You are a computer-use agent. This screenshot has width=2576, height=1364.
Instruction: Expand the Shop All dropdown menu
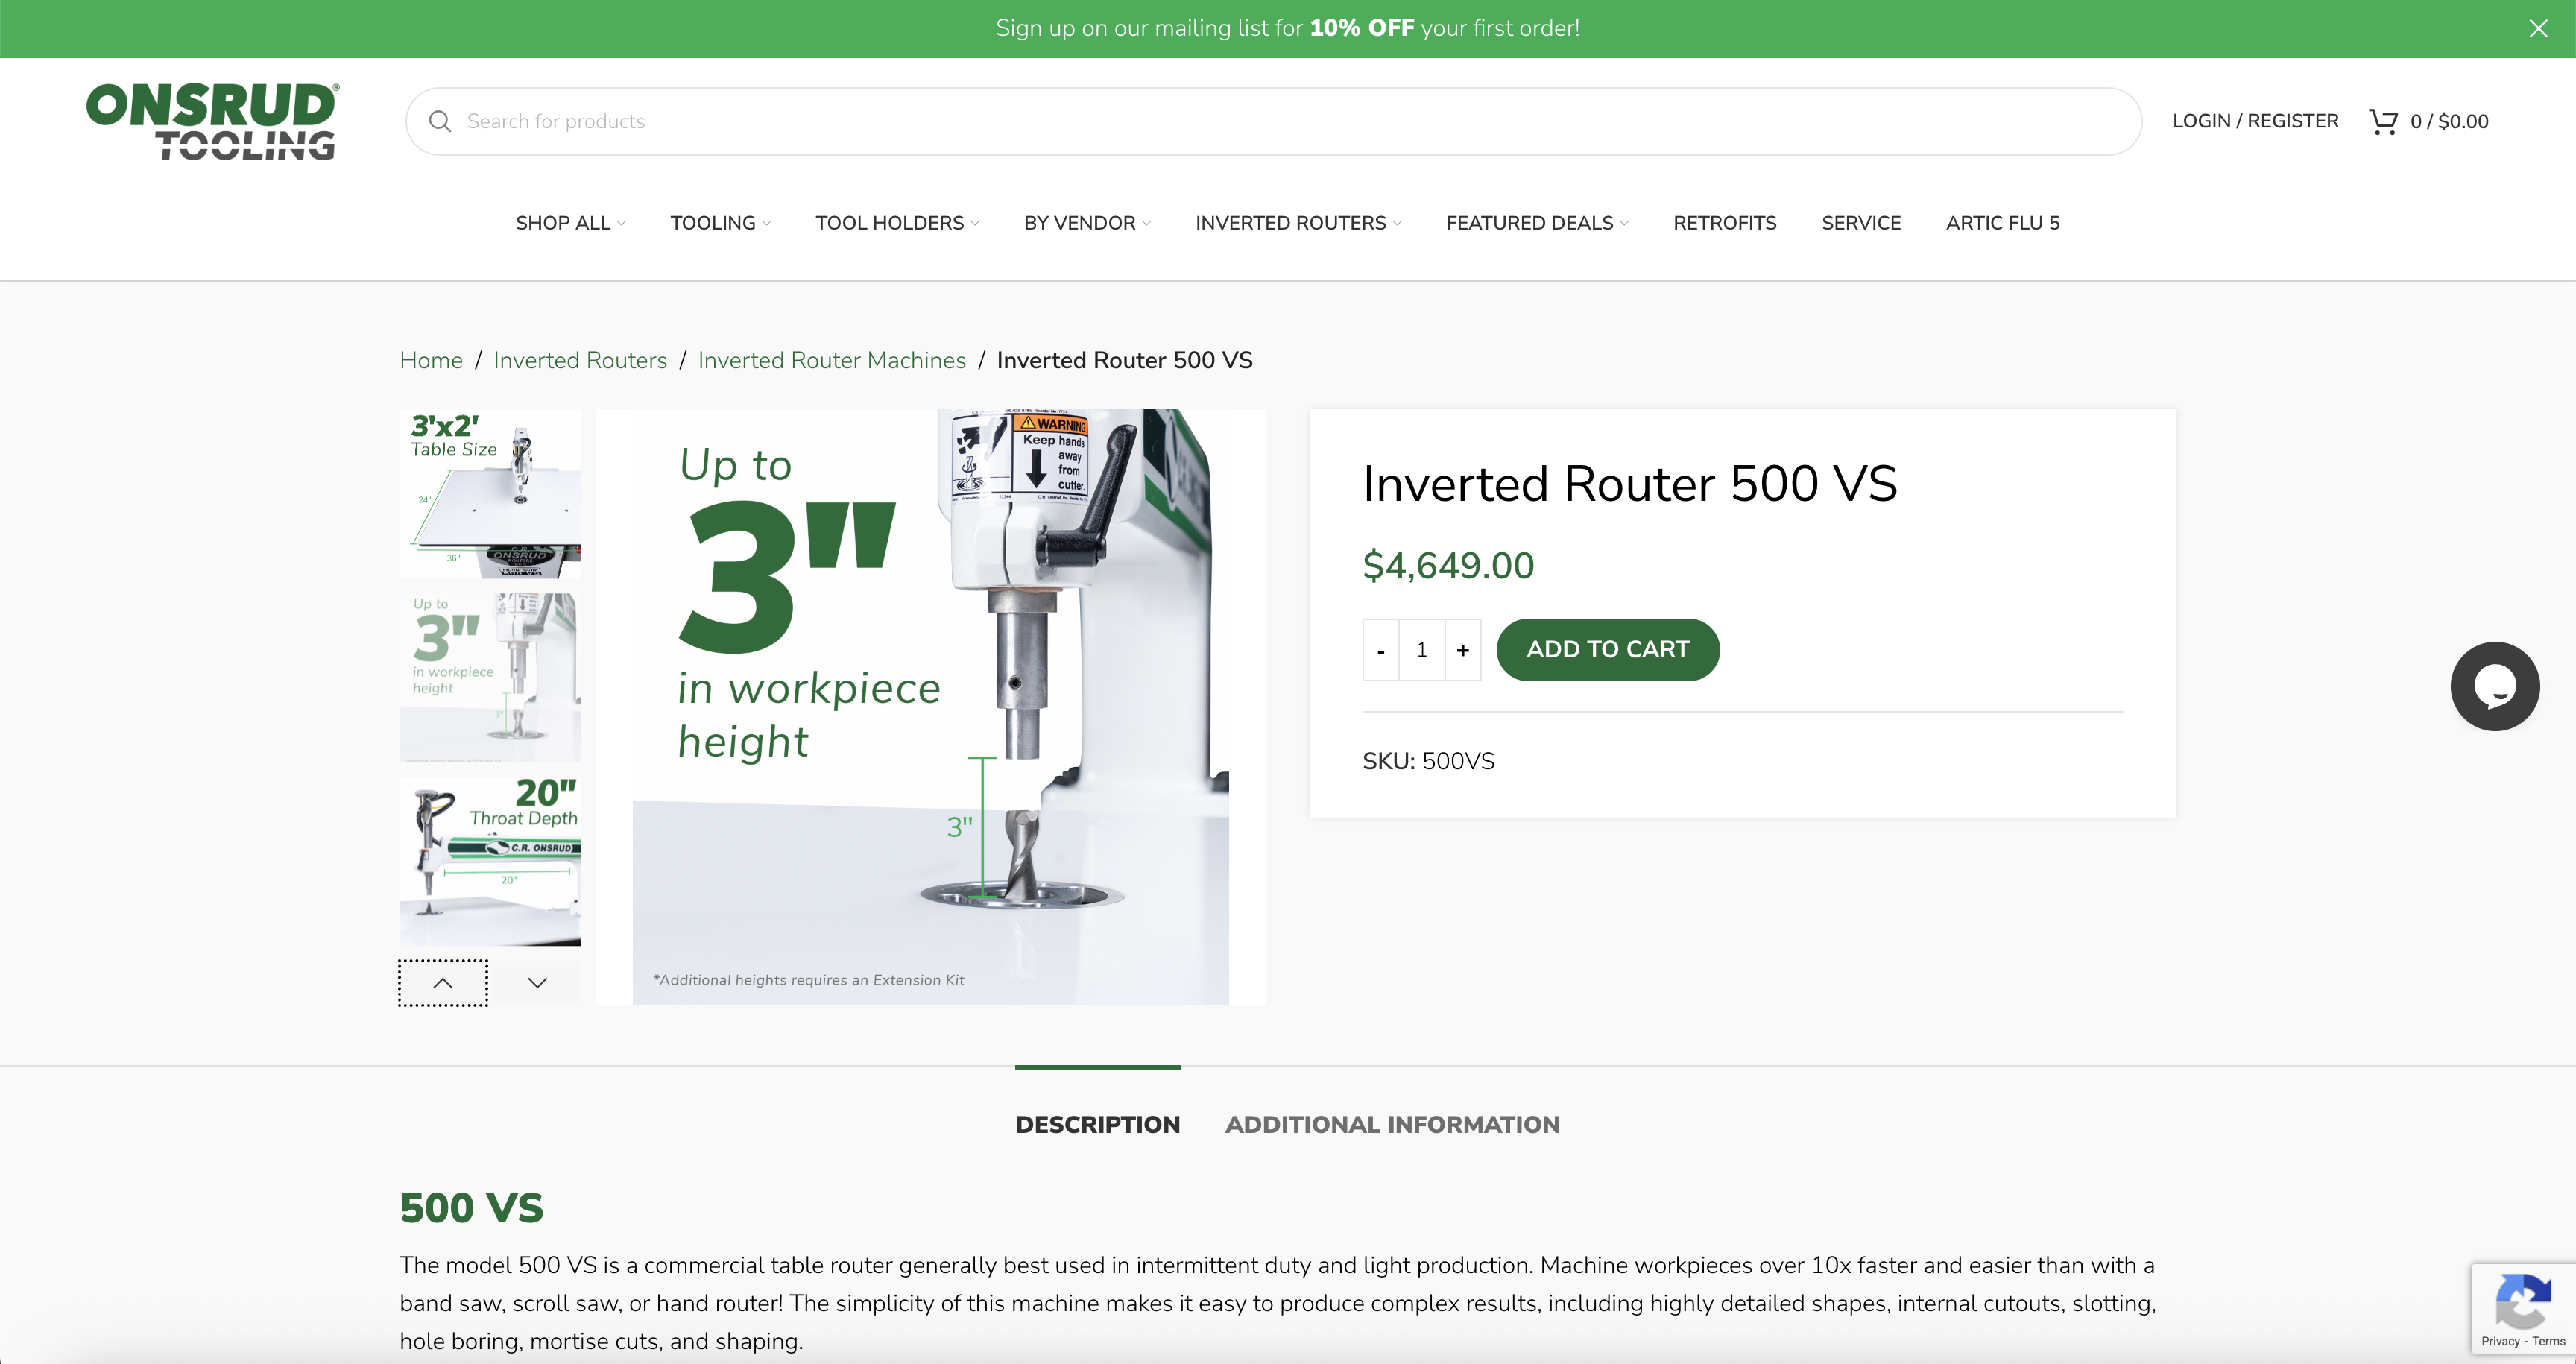pos(570,223)
